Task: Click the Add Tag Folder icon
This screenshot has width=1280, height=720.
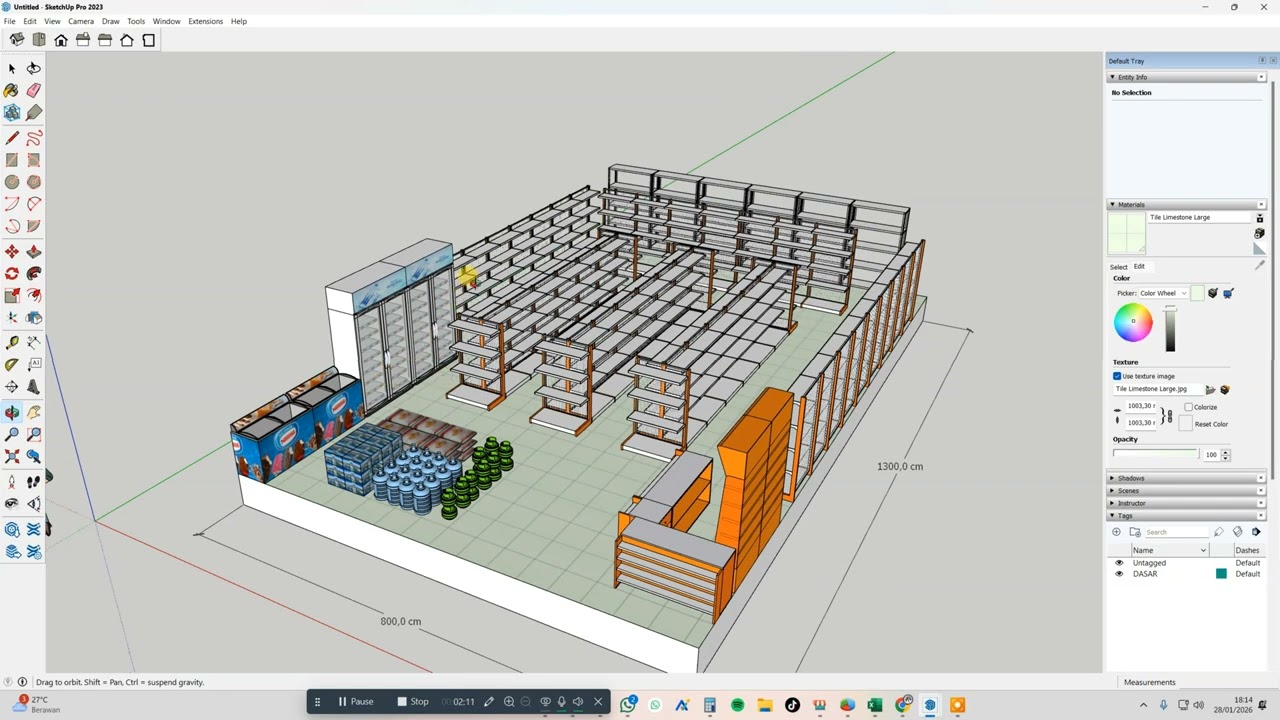Action: [1135, 532]
